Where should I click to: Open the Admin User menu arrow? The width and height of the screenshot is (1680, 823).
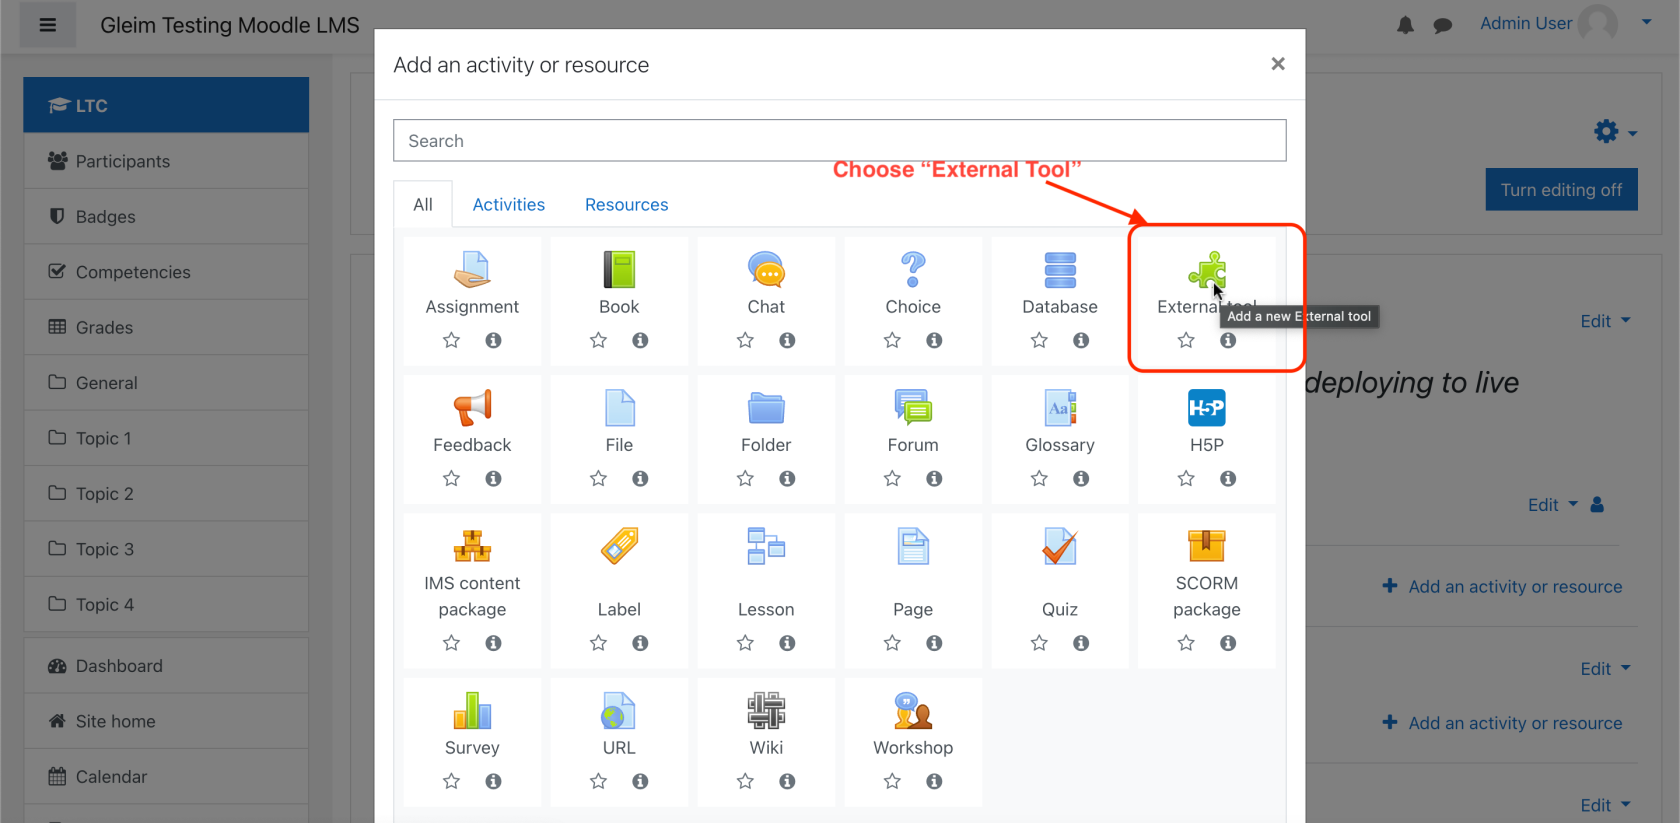pyautogui.click(x=1646, y=22)
